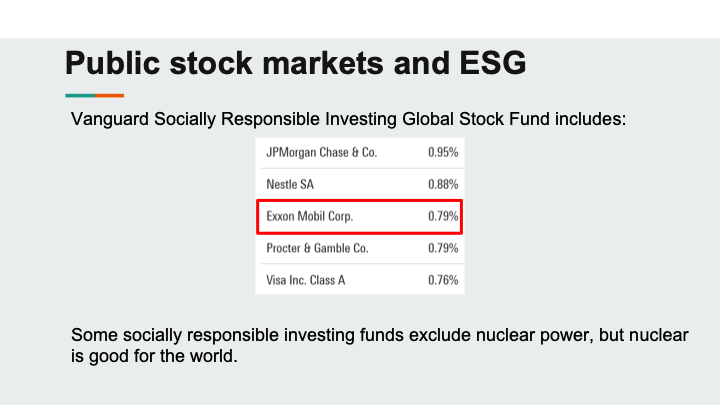
Task: Click the 0.76% value beside Visa Inc.
Action: coord(443,280)
